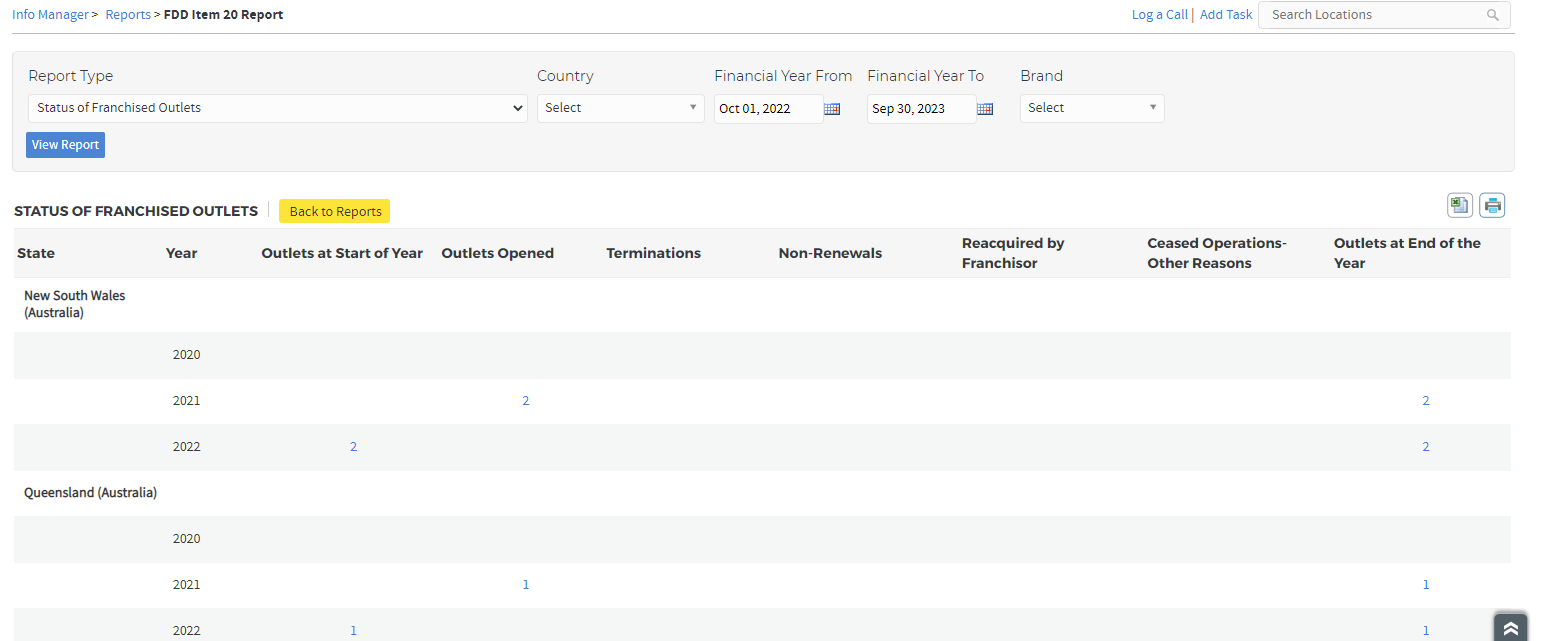The height and width of the screenshot is (641, 1543).
Task: Open New South Wales 2021 Outlets Opened value
Action: coord(526,401)
